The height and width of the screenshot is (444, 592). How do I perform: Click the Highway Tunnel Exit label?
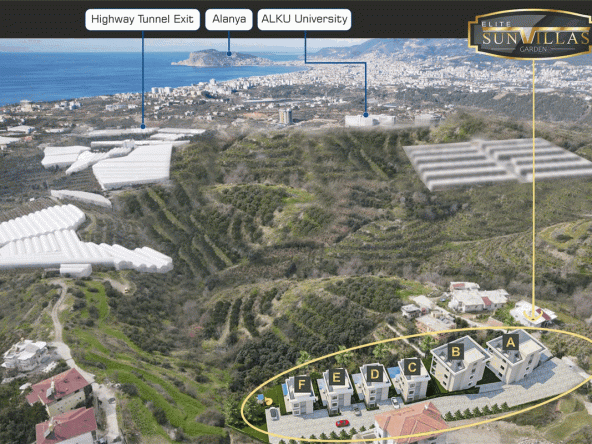(x=142, y=19)
